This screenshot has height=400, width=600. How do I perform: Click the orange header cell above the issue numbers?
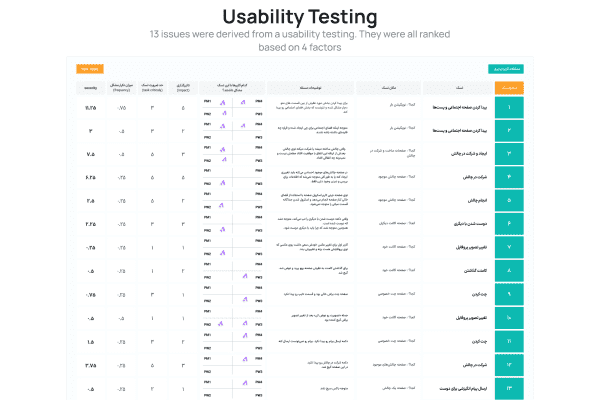pyautogui.click(x=509, y=88)
